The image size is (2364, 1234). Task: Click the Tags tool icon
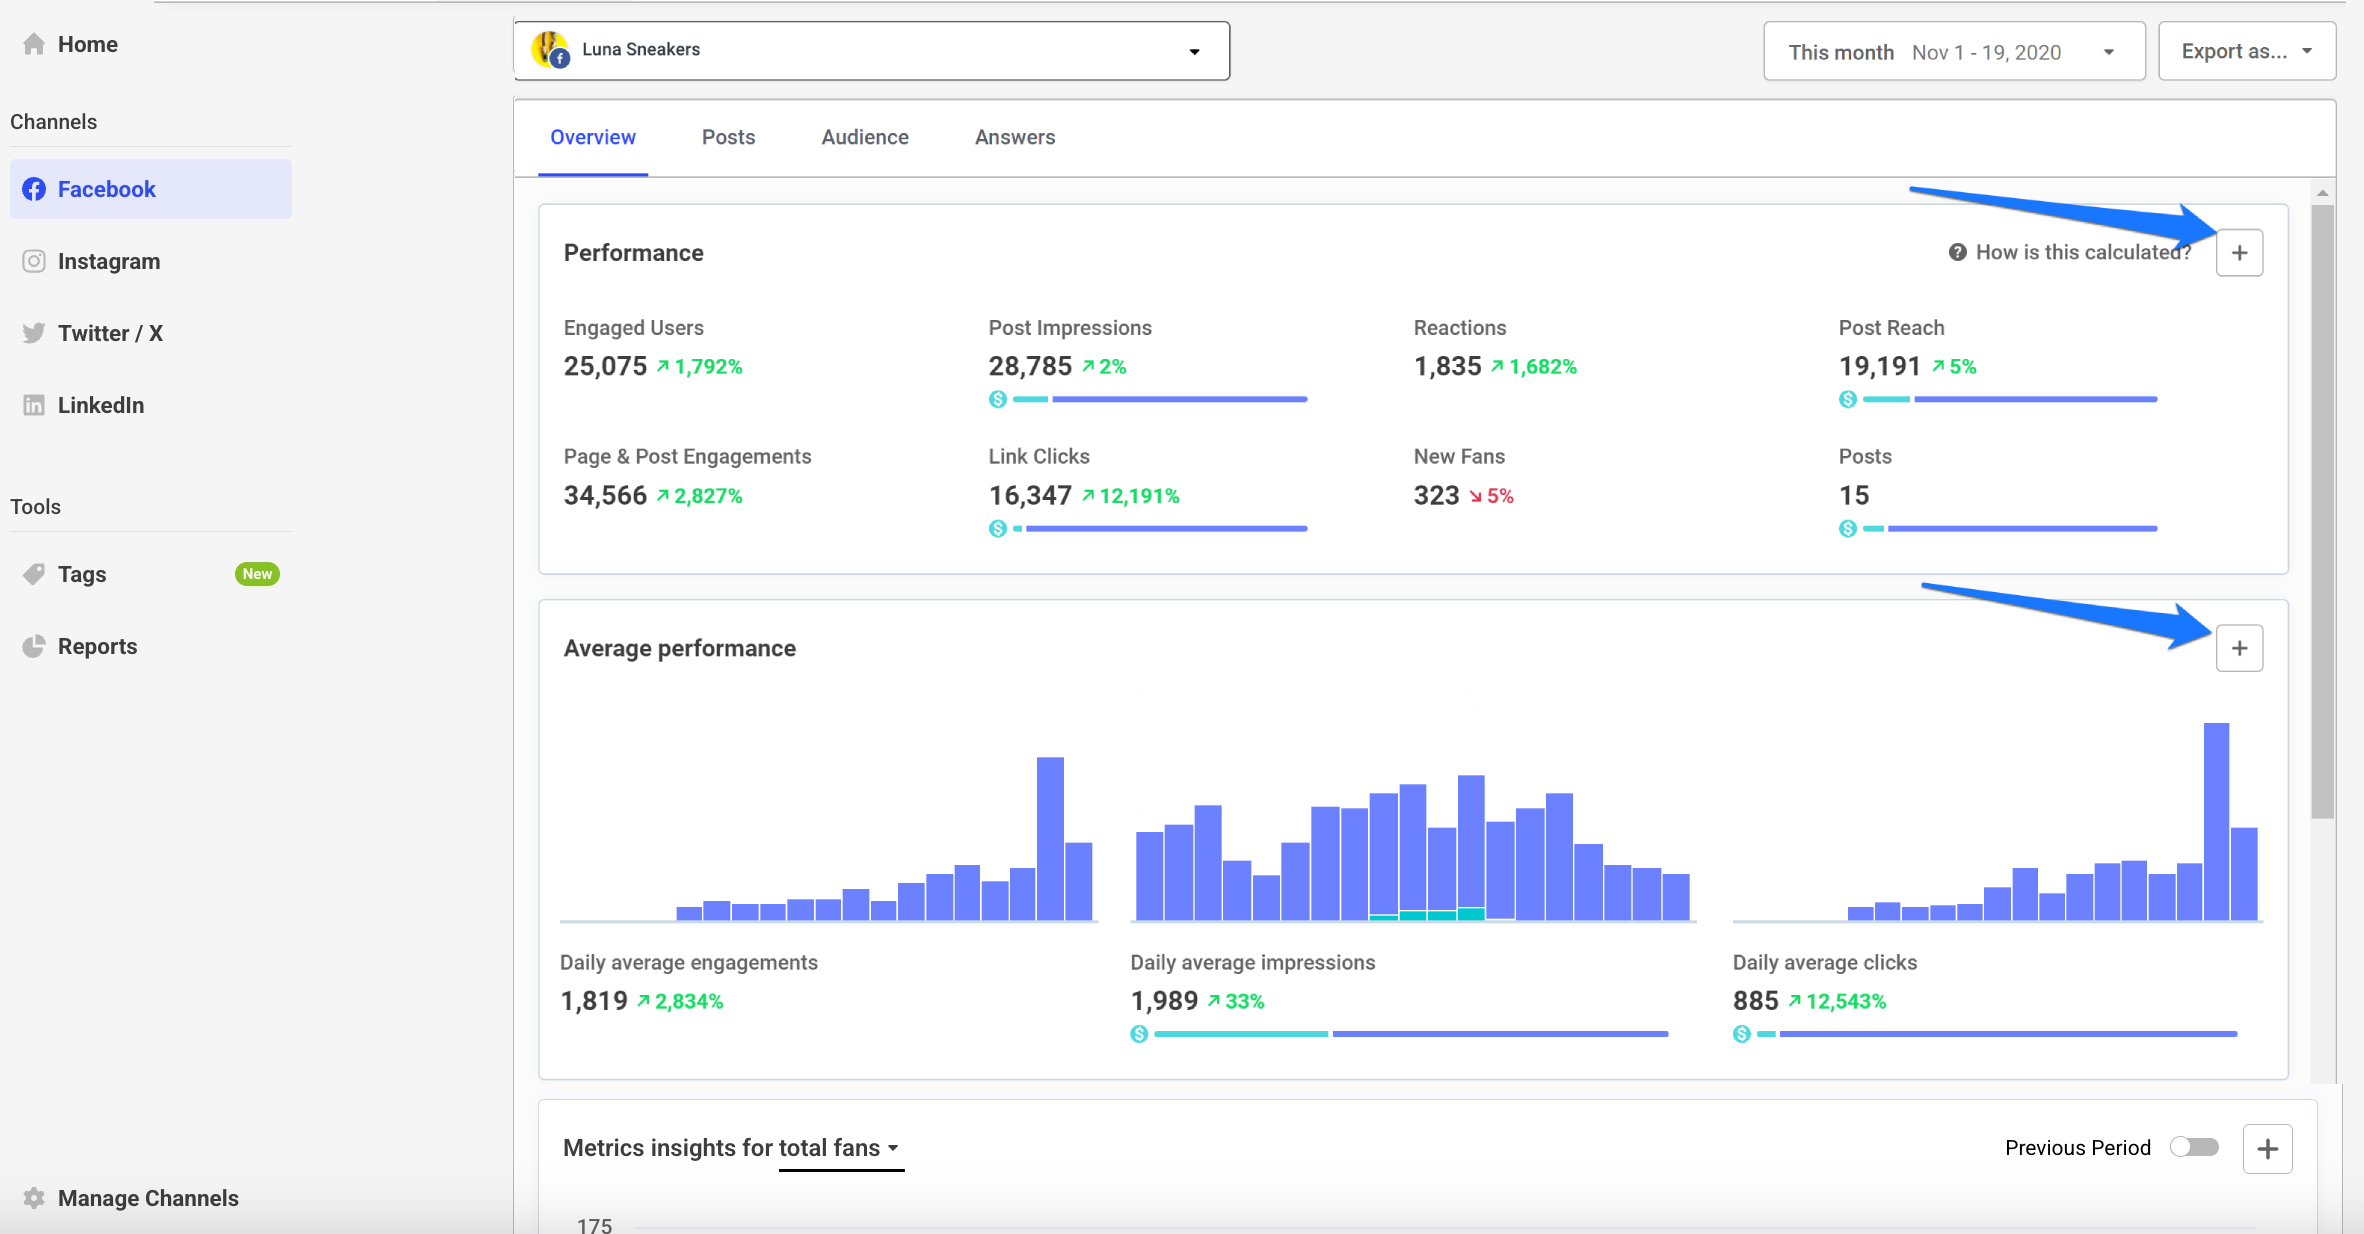[33, 573]
